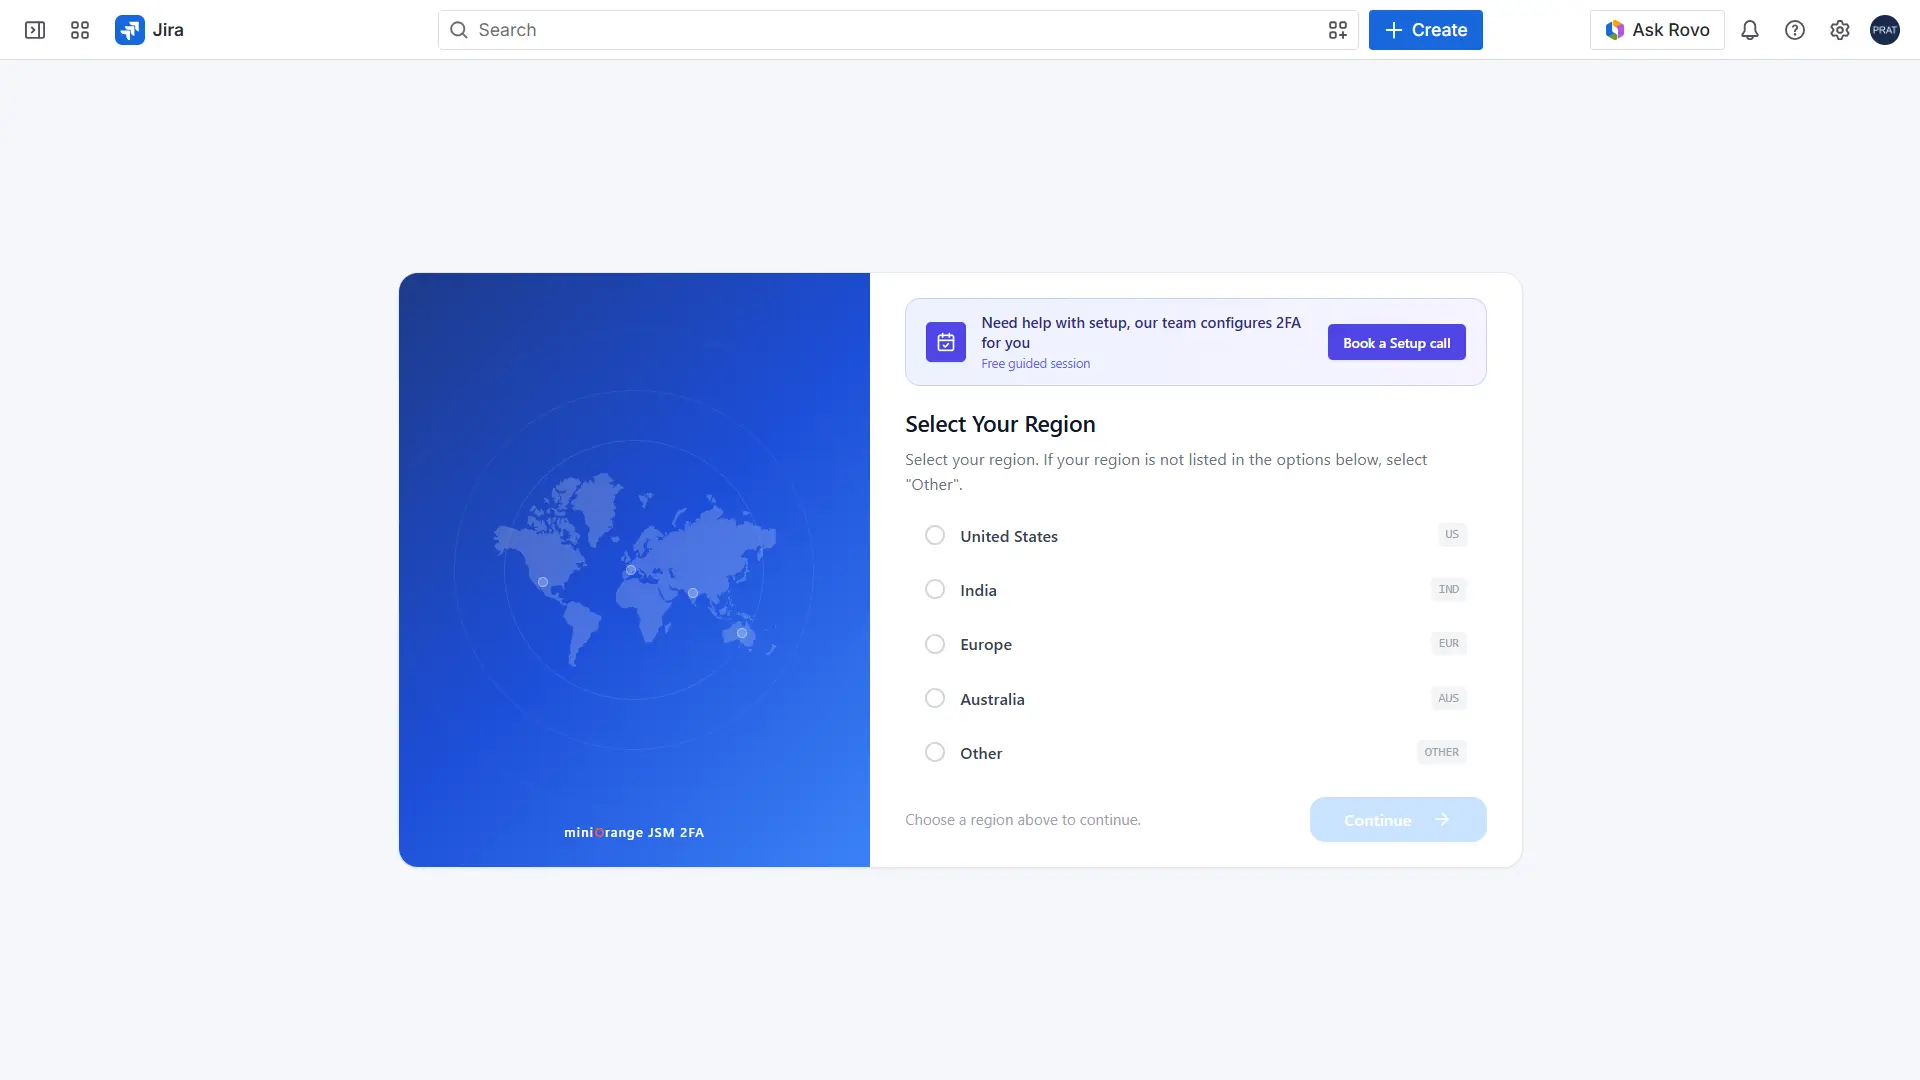Click 'Choose a region above to continue' text
This screenshot has height=1080, width=1920.
1023,820
